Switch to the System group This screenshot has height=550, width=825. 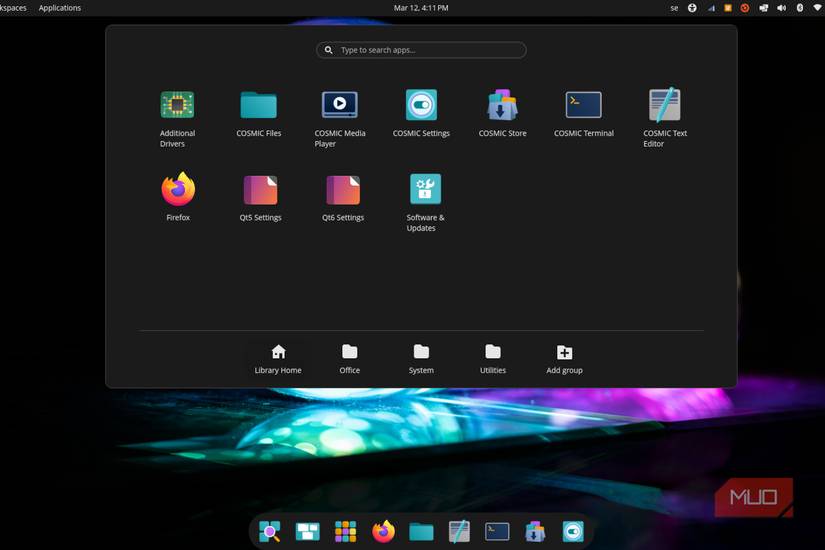[x=421, y=359]
